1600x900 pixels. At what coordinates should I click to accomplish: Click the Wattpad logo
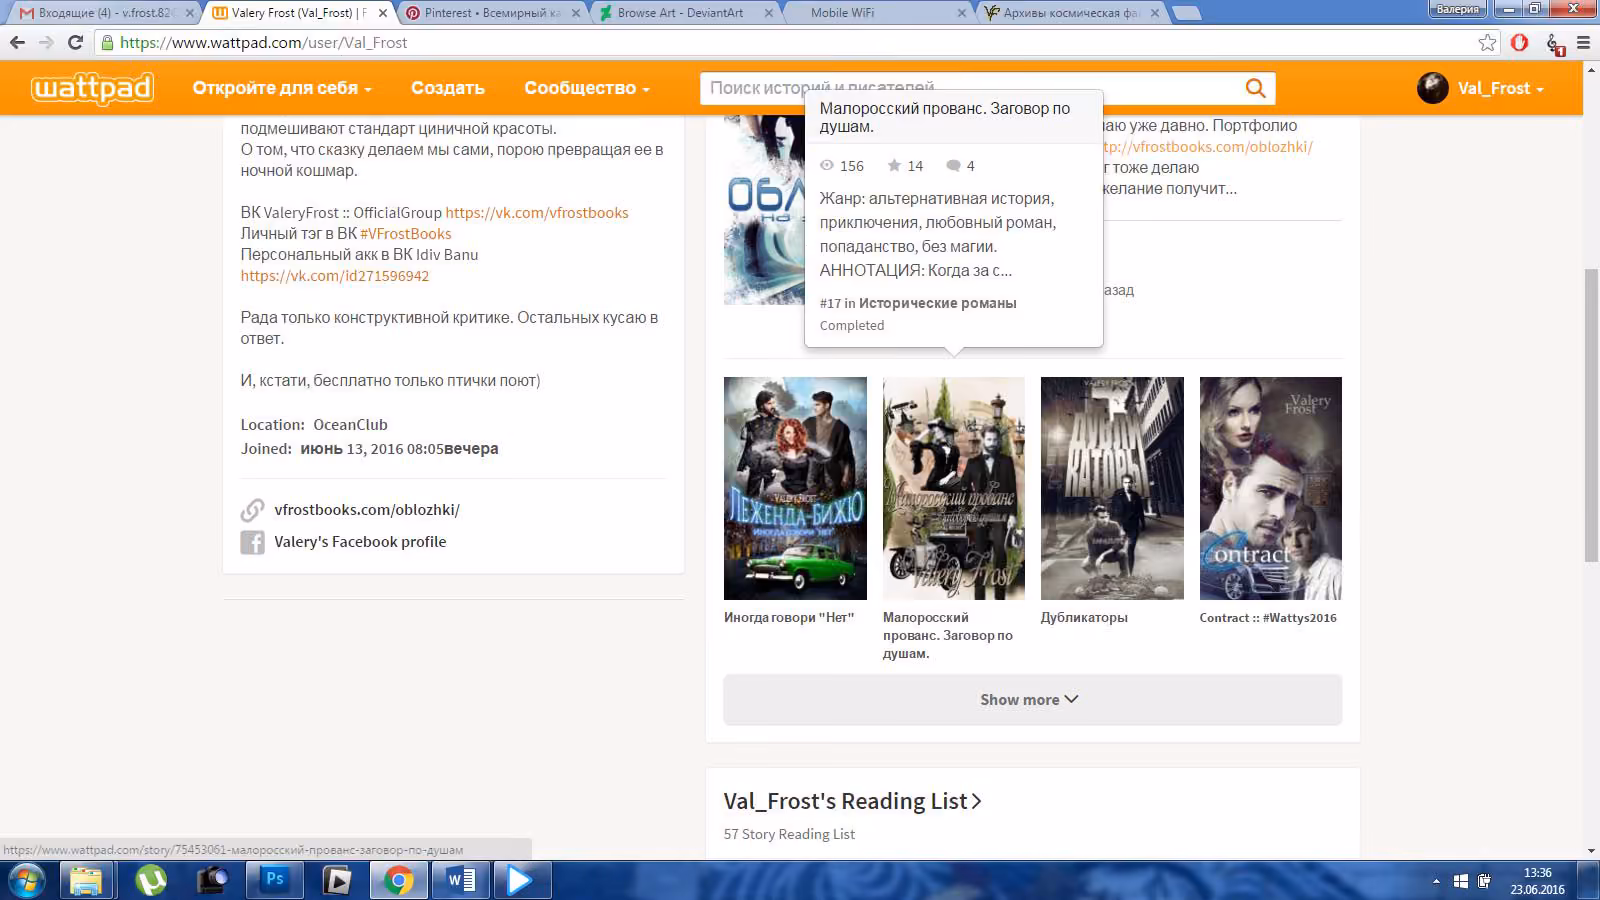click(x=92, y=88)
